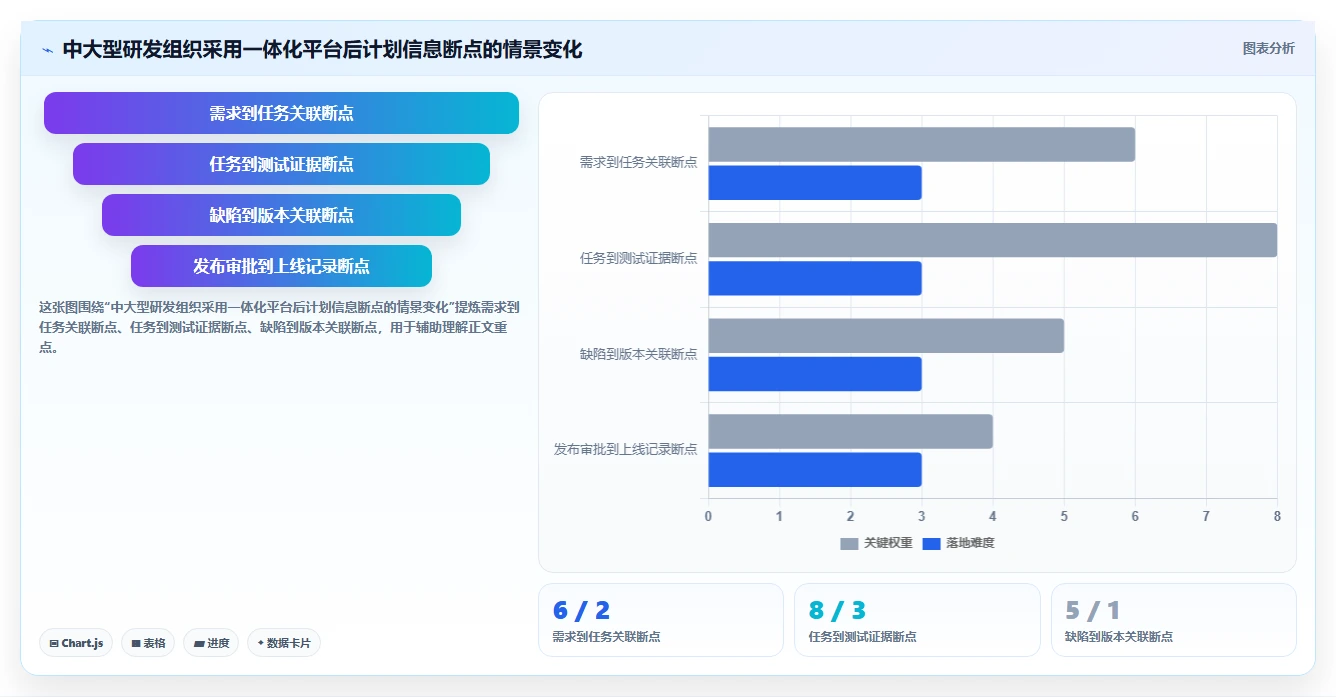The height and width of the screenshot is (697, 1336).
Task: Click x-axis tick label 0
Action: tap(709, 516)
